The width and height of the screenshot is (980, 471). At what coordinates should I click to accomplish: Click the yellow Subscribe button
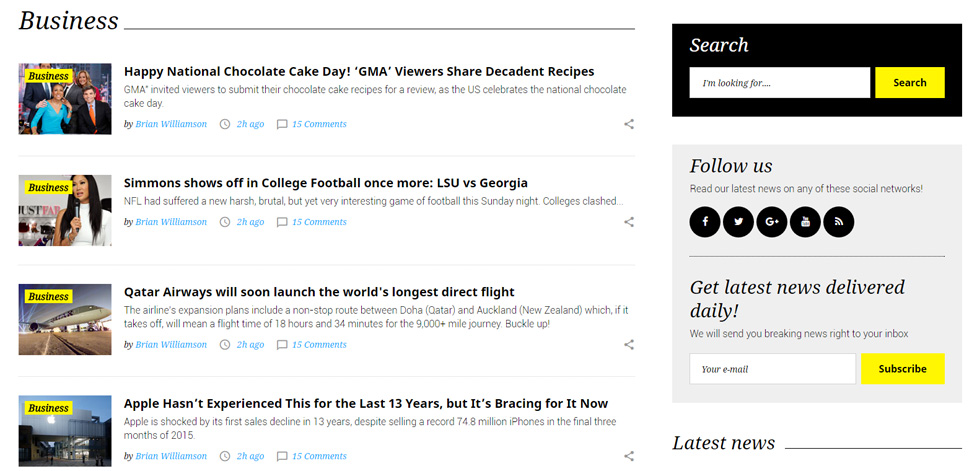click(902, 369)
